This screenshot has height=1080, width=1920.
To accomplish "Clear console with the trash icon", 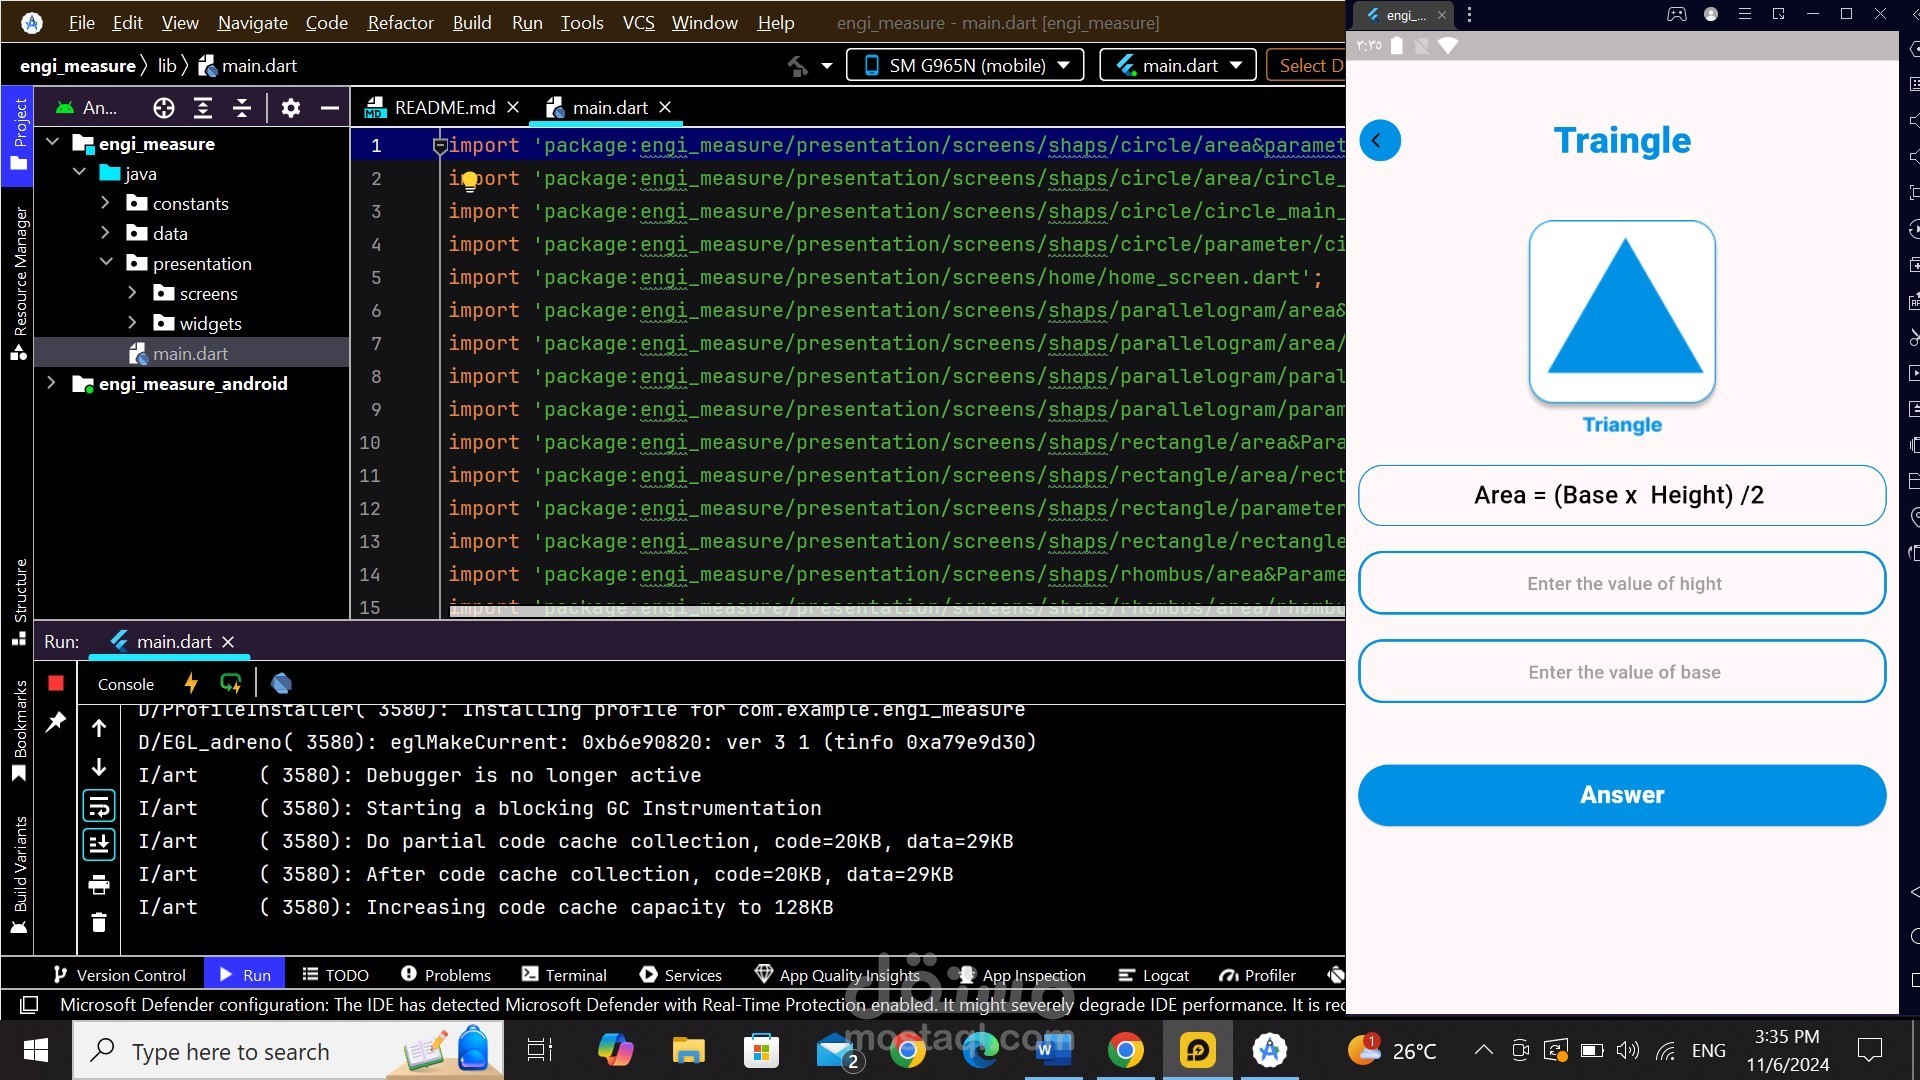I will [x=99, y=922].
